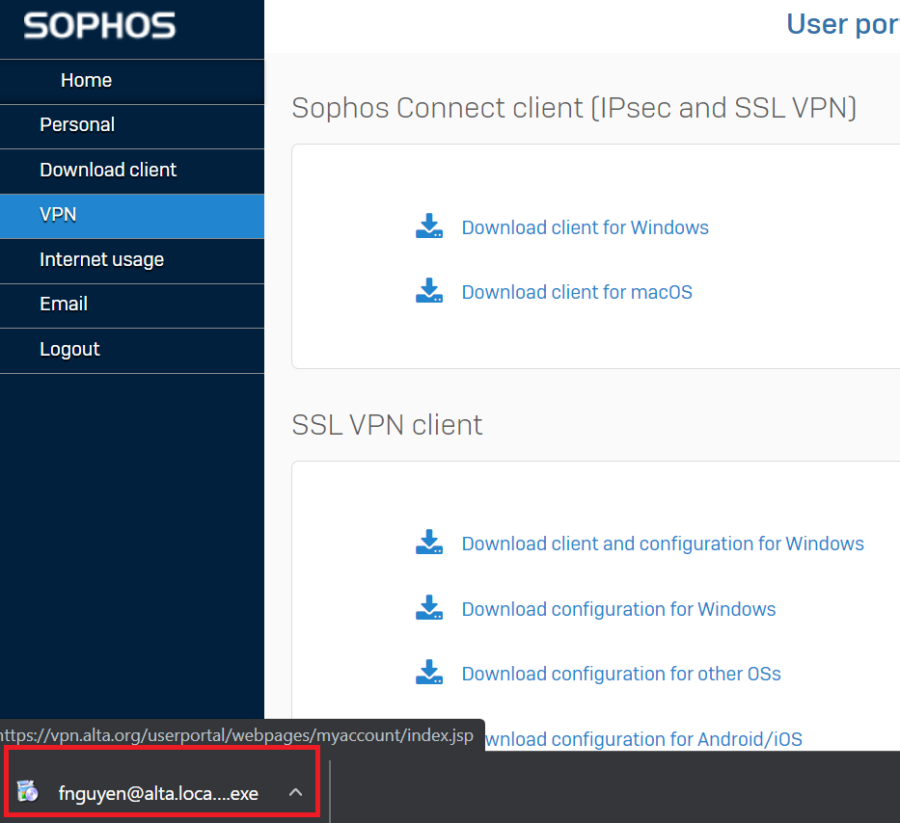This screenshot has height=823, width=900.
Task: Click icon beside client and configuration for Windows
Action: (x=429, y=542)
